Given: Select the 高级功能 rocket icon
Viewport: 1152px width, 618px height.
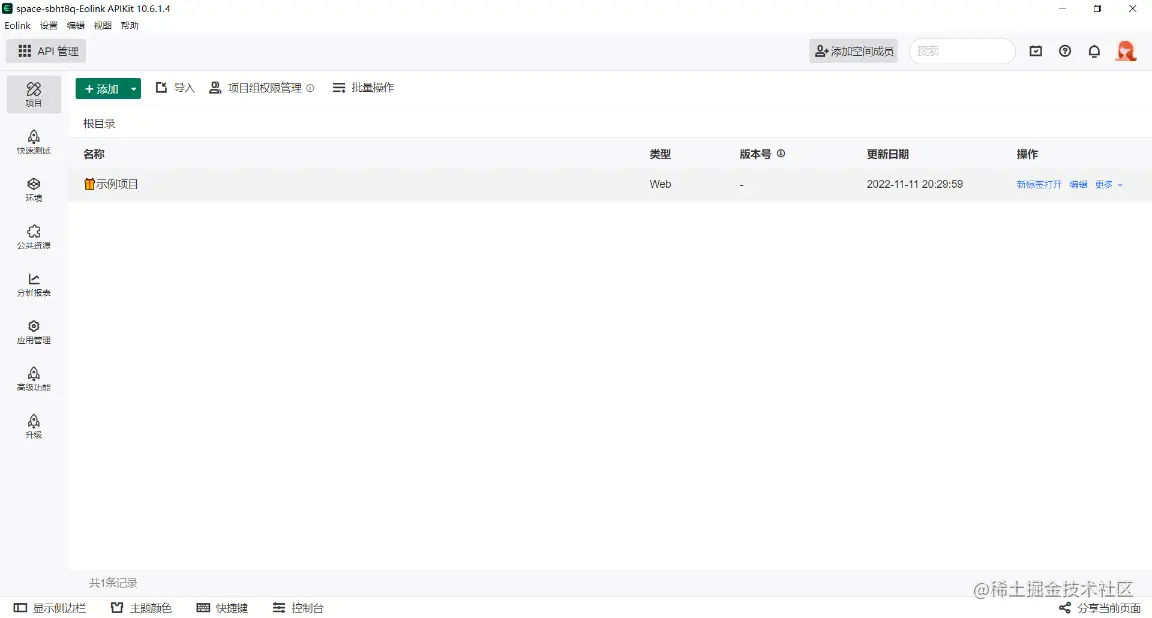Looking at the screenshot, I should coord(33,380).
